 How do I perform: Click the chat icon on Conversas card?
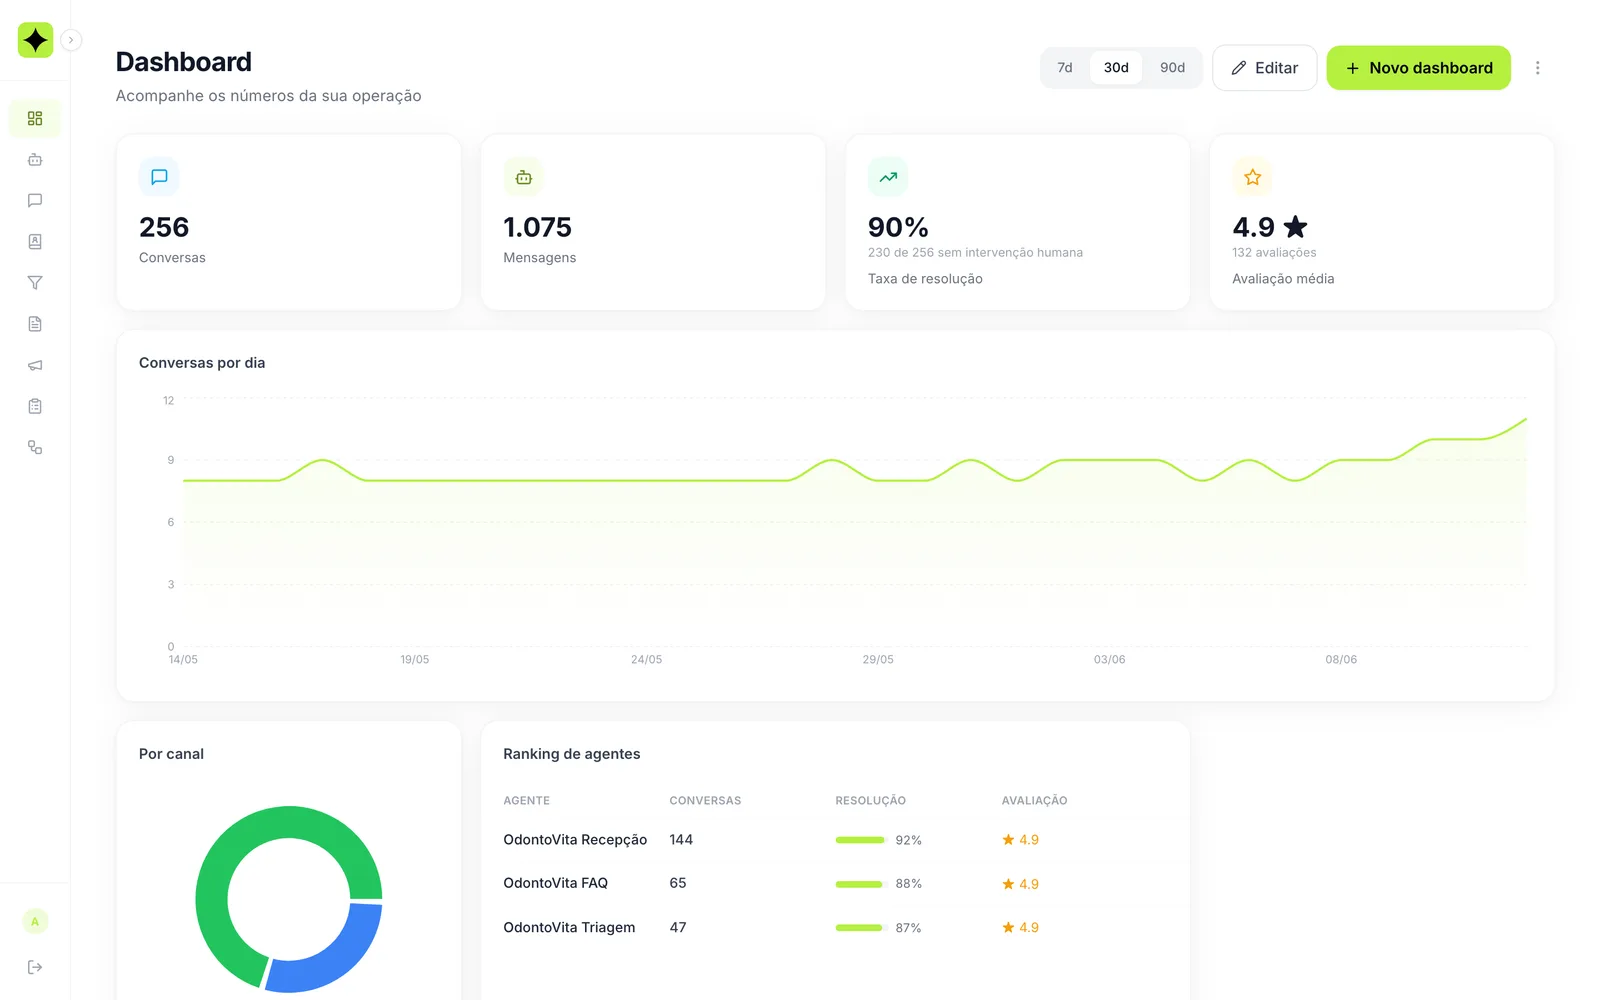click(159, 177)
